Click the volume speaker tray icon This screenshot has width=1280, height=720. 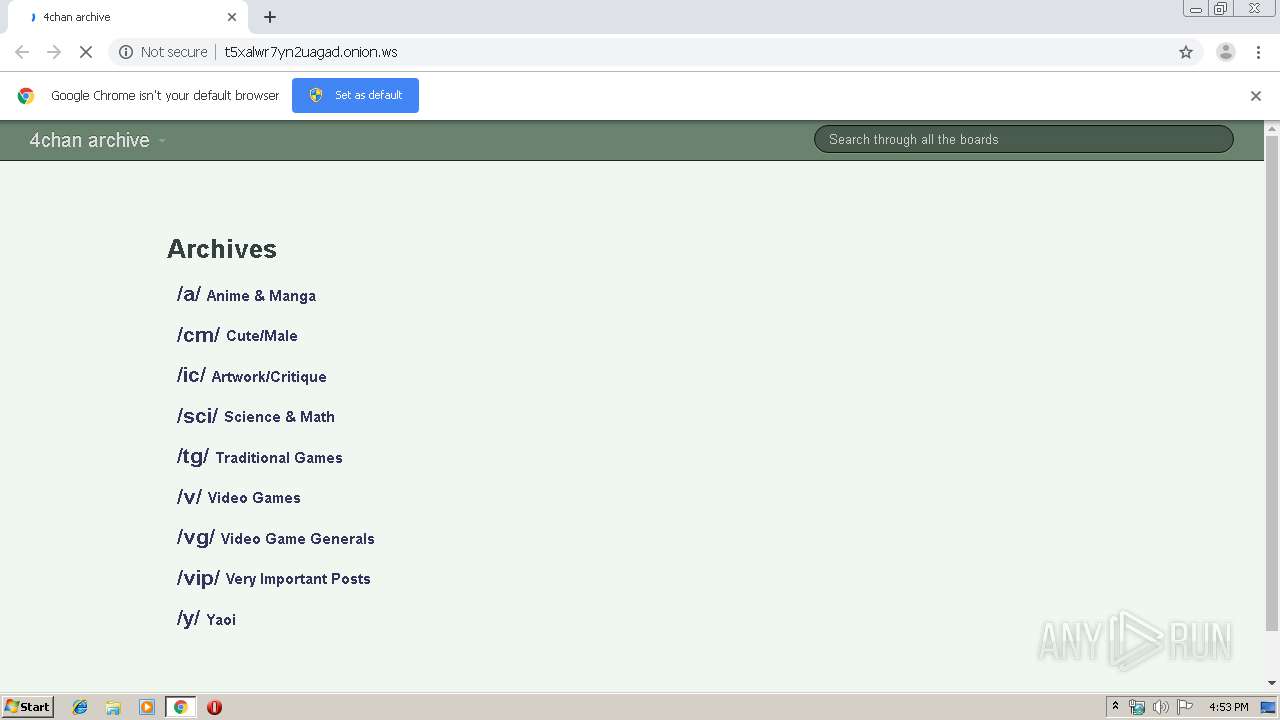tap(1160, 707)
